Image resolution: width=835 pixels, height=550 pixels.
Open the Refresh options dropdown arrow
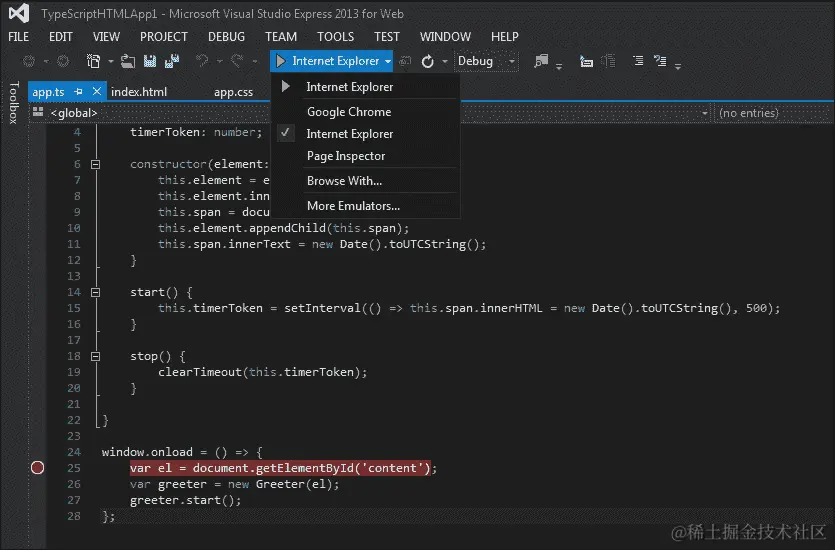pyautogui.click(x=445, y=62)
